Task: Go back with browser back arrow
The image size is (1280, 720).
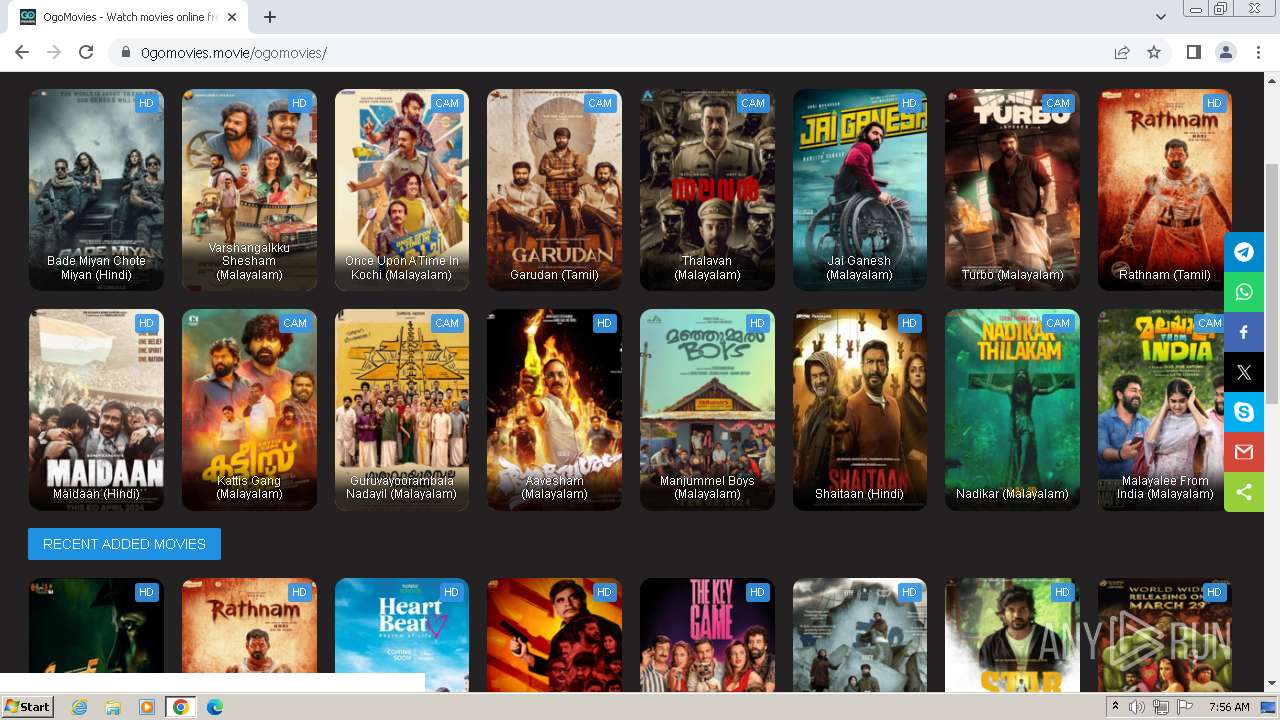Action: click(22, 52)
